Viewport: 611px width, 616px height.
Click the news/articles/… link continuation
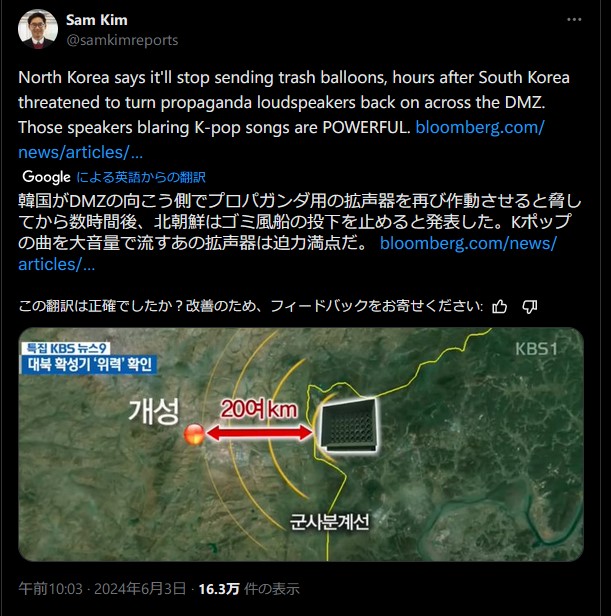(81, 152)
